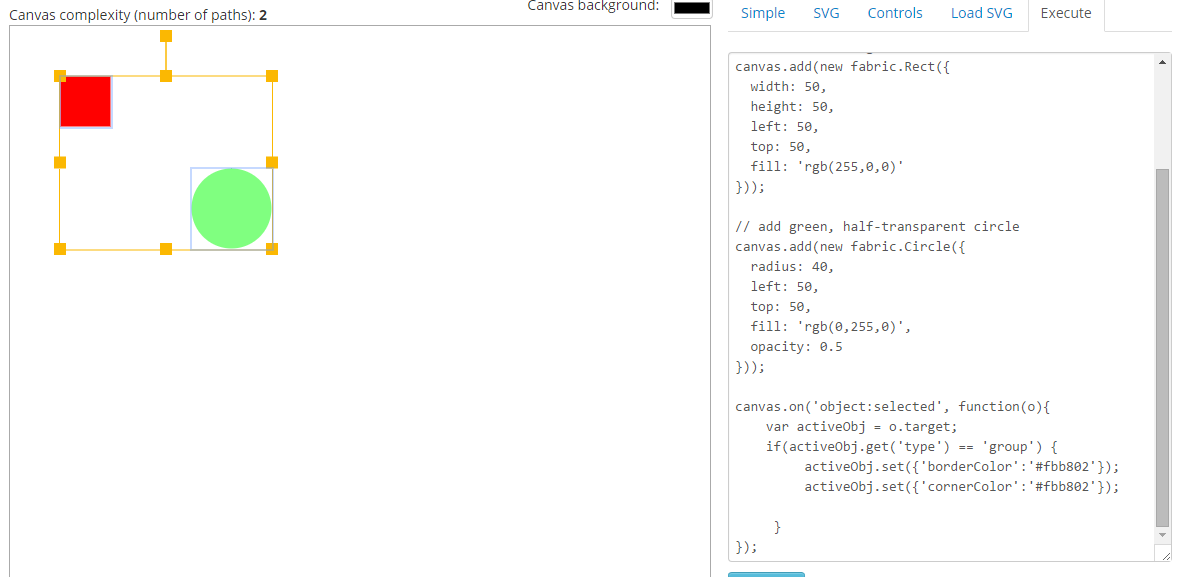The width and height of the screenshot is (1201, 577).
Task: Click the line "canvas.add(new fabric.Circle({"
Action: click(850, 247)
